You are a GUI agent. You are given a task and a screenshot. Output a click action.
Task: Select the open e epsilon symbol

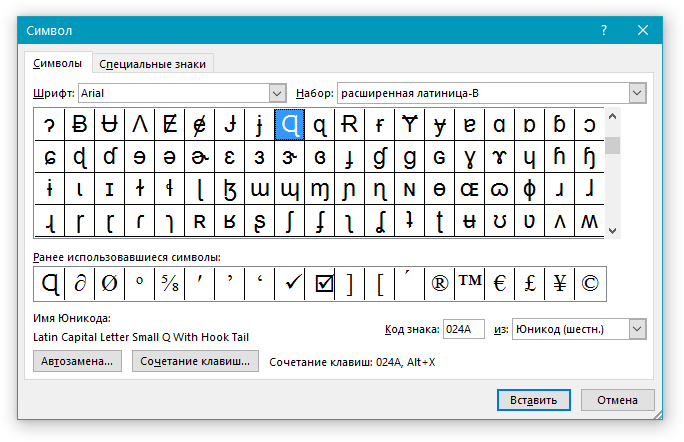(x=229, y=157)
